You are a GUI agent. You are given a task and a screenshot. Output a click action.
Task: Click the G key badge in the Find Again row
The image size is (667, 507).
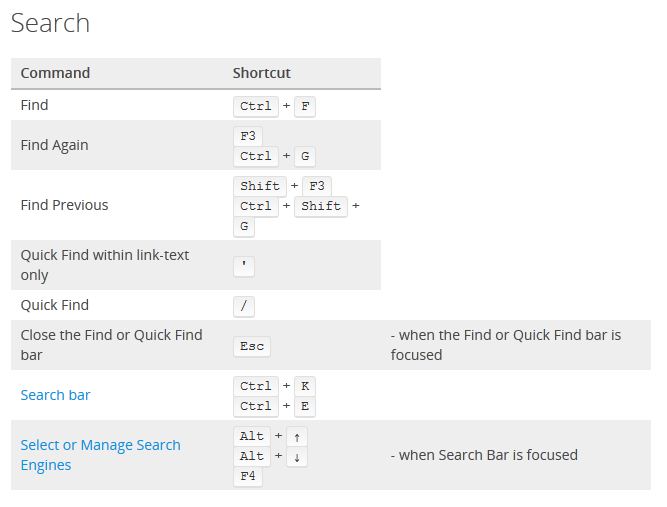[x=305, y=156]
